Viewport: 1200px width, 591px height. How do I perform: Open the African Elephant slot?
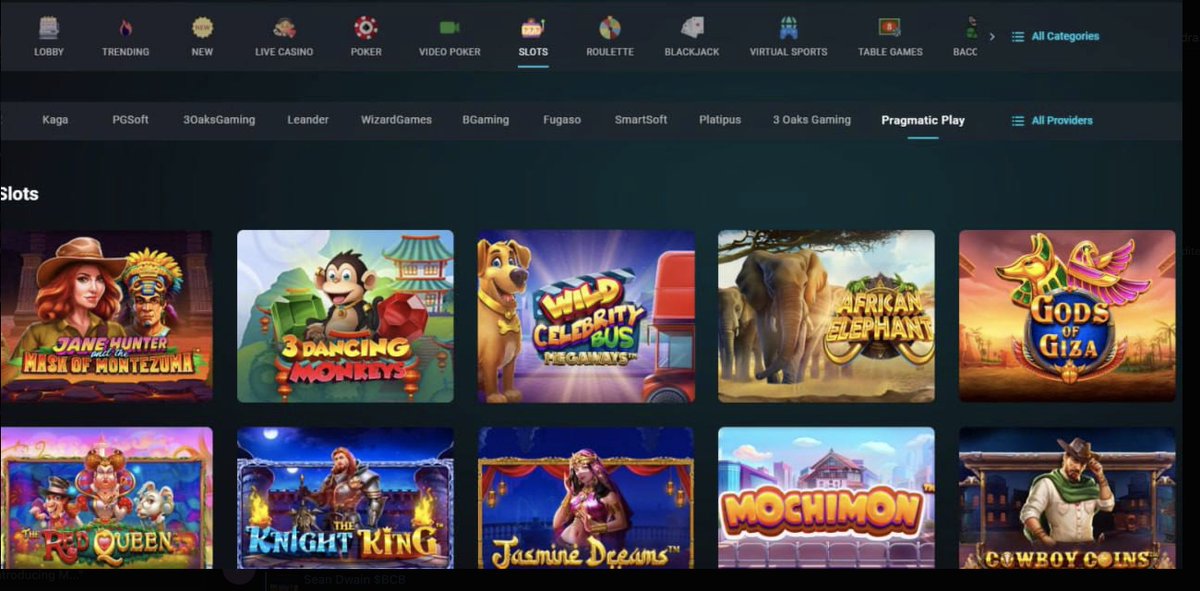click(x=826, y=316)
